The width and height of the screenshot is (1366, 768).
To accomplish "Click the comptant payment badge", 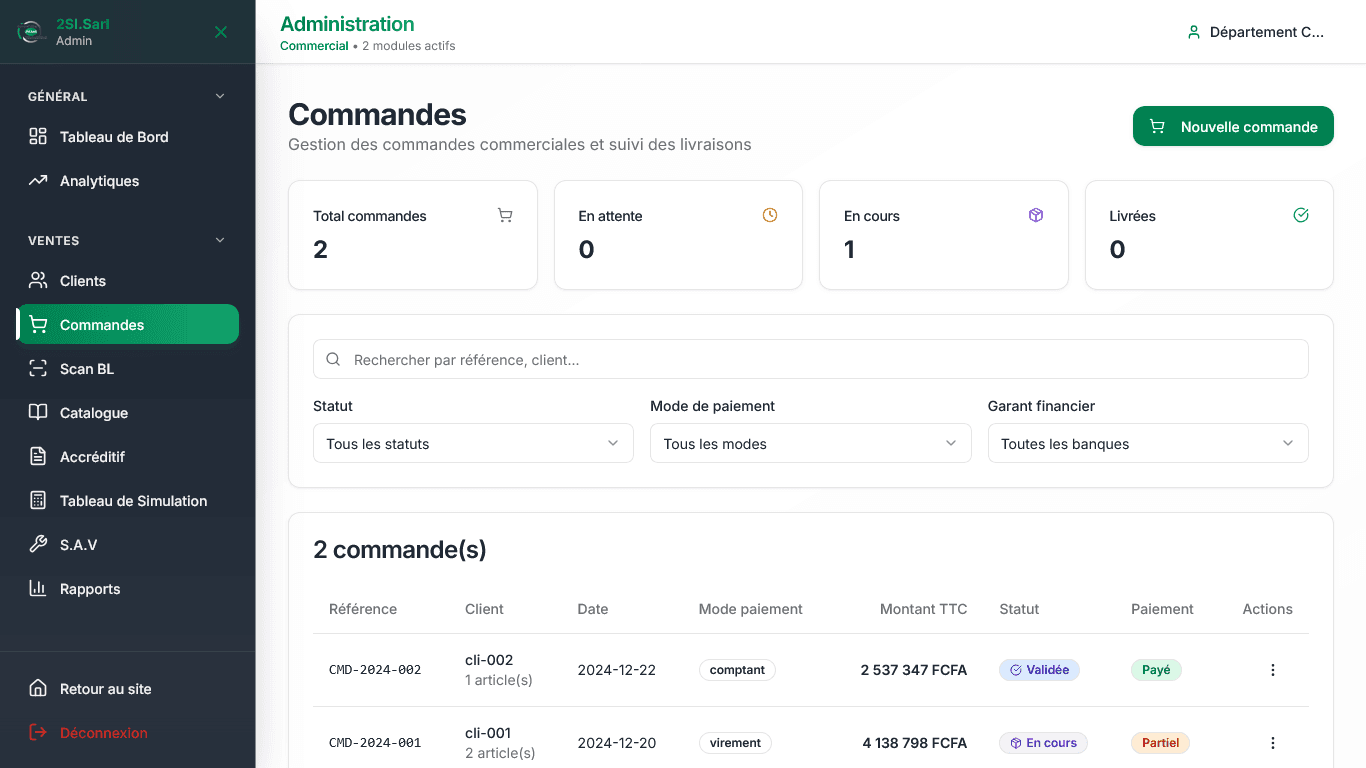I will point(737,670).
